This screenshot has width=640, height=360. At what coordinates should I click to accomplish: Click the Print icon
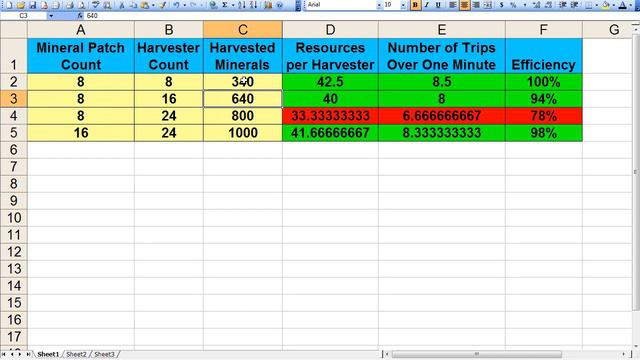(69, 5)
